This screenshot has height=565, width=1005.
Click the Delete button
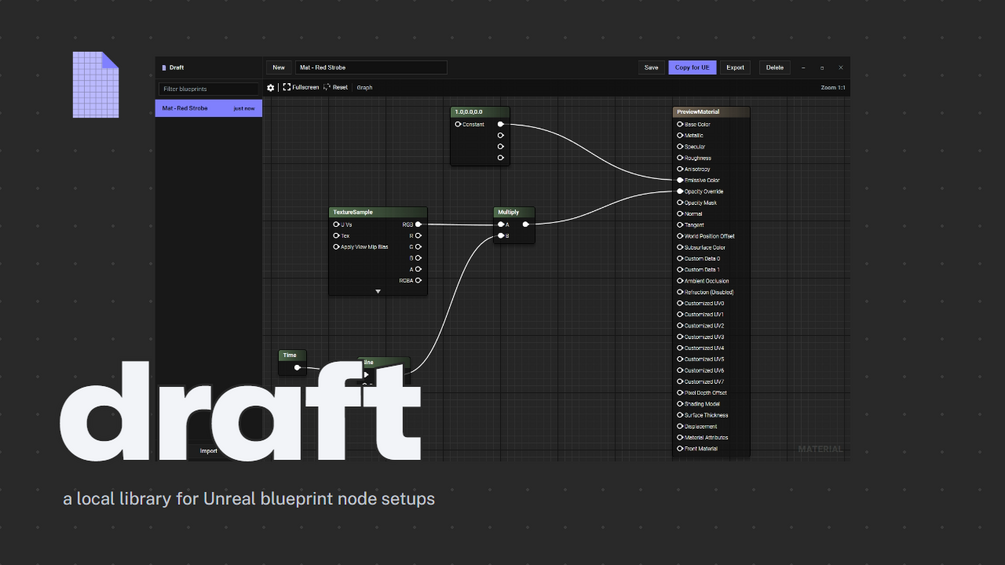[x=774, y=67]
